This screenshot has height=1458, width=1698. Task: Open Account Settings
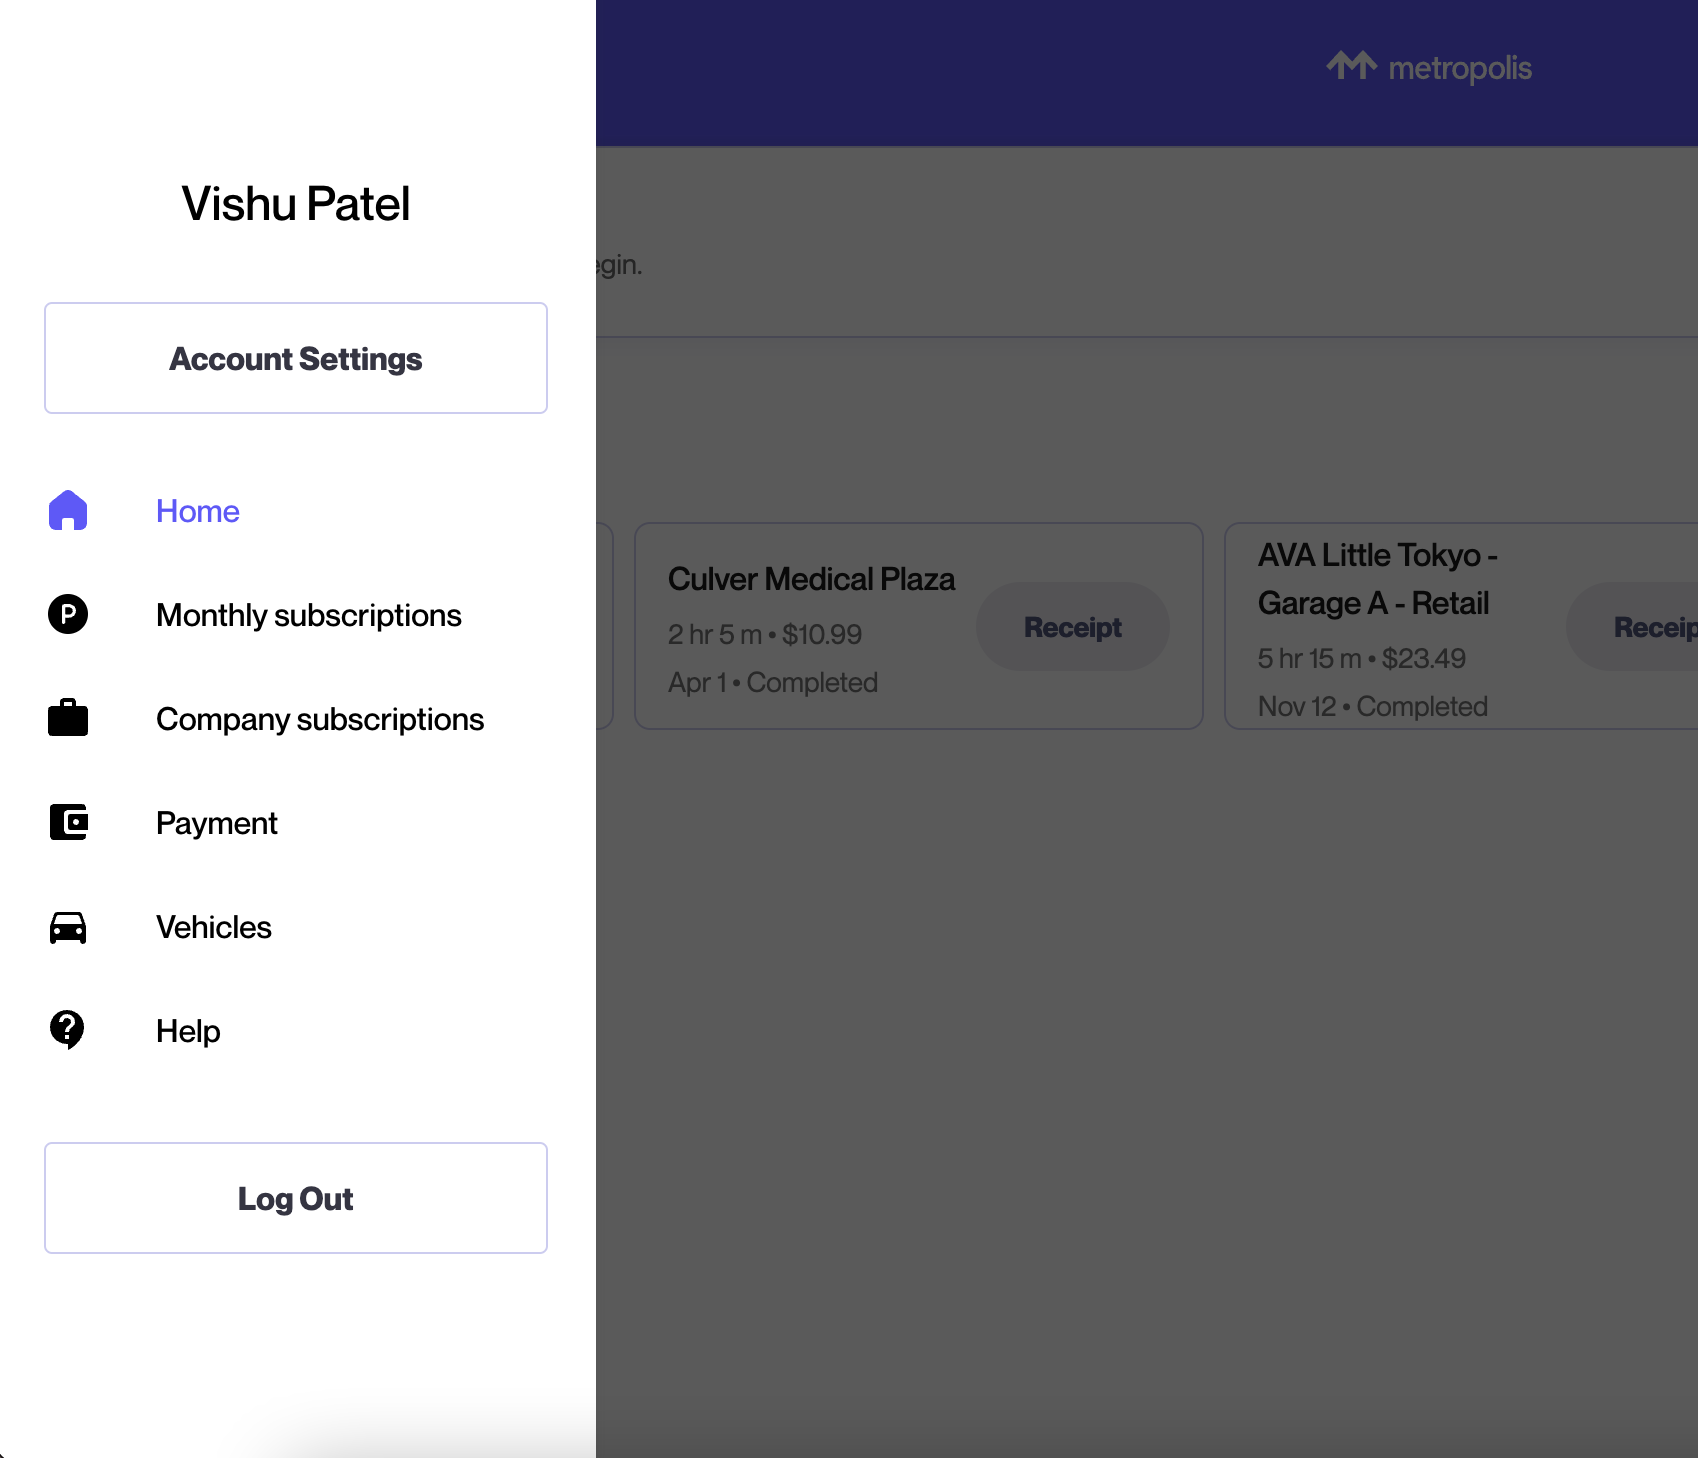pyautogui.click(x=296, y=358)
